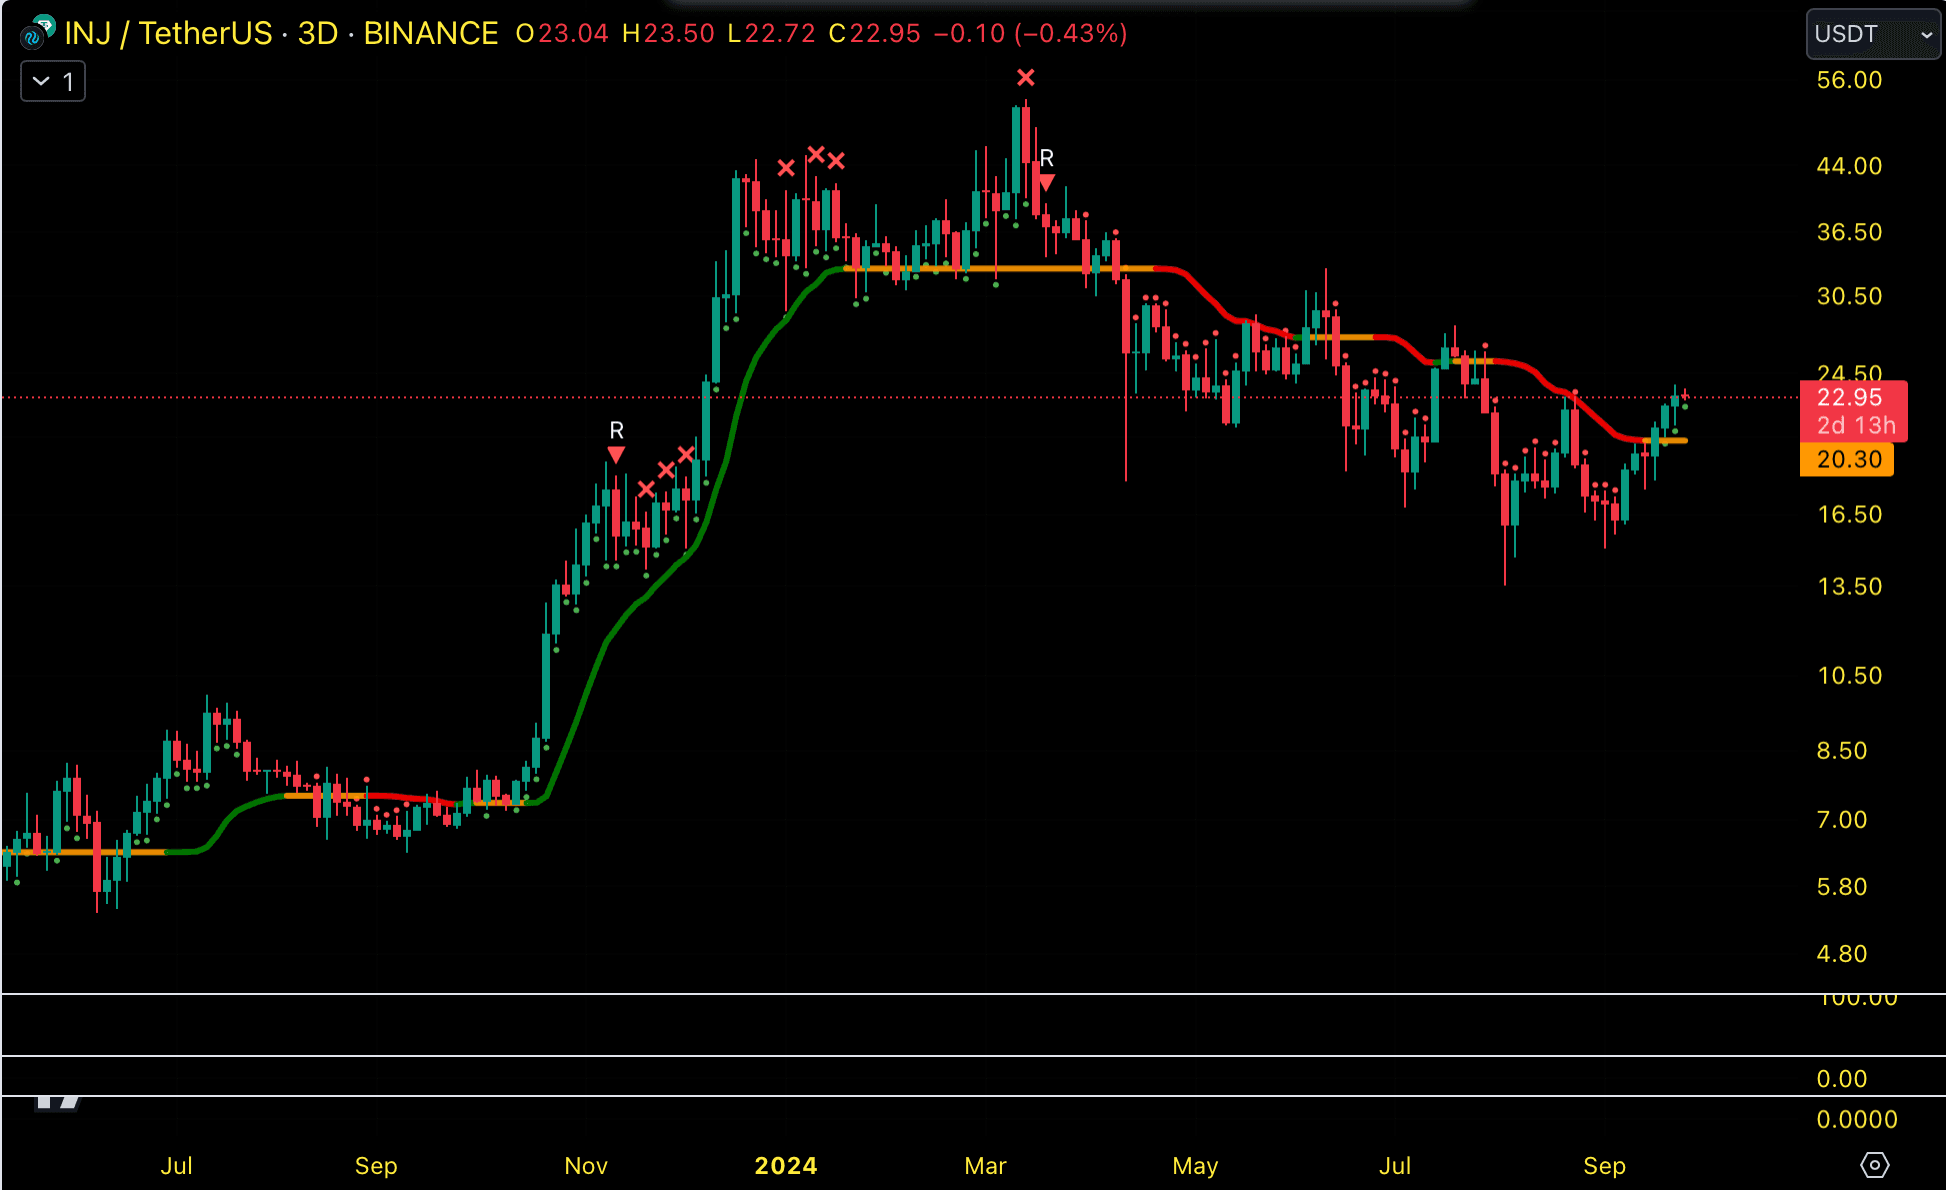Click the INJ / TetherUS symbol title
Viewport: 1946px width, 1190px height.
coord(168,34)
